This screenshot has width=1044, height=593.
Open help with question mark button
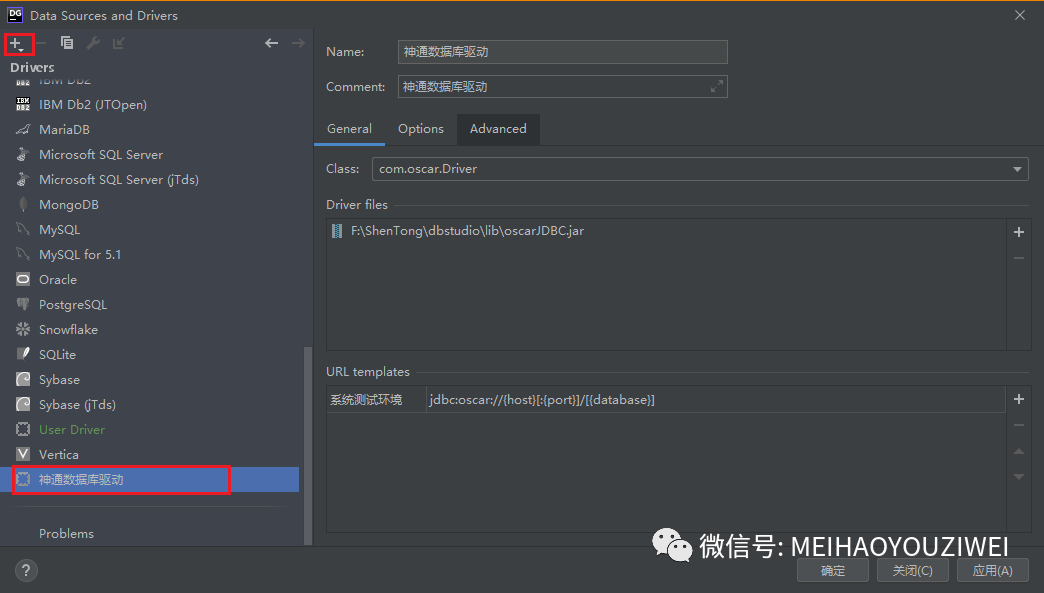tap(26, 570)
